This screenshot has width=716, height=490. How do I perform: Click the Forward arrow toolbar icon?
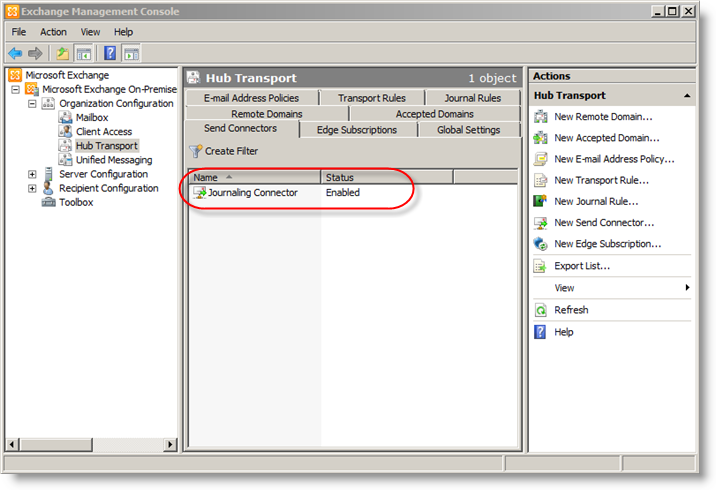[x=35, y=53]
